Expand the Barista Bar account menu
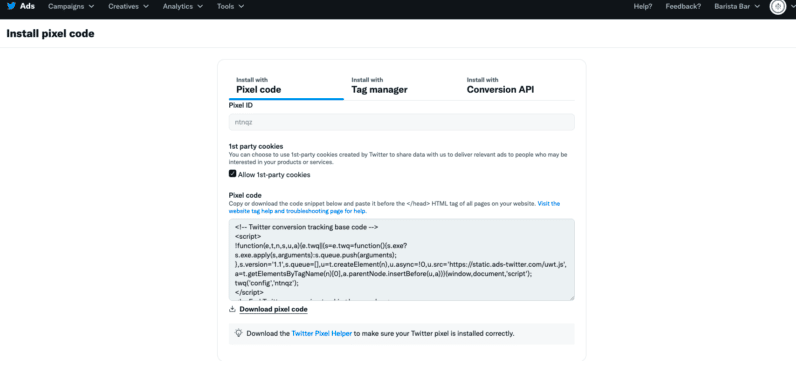This screenshot has height=365, width=796. pyautogui.click(x=737, y=7)
